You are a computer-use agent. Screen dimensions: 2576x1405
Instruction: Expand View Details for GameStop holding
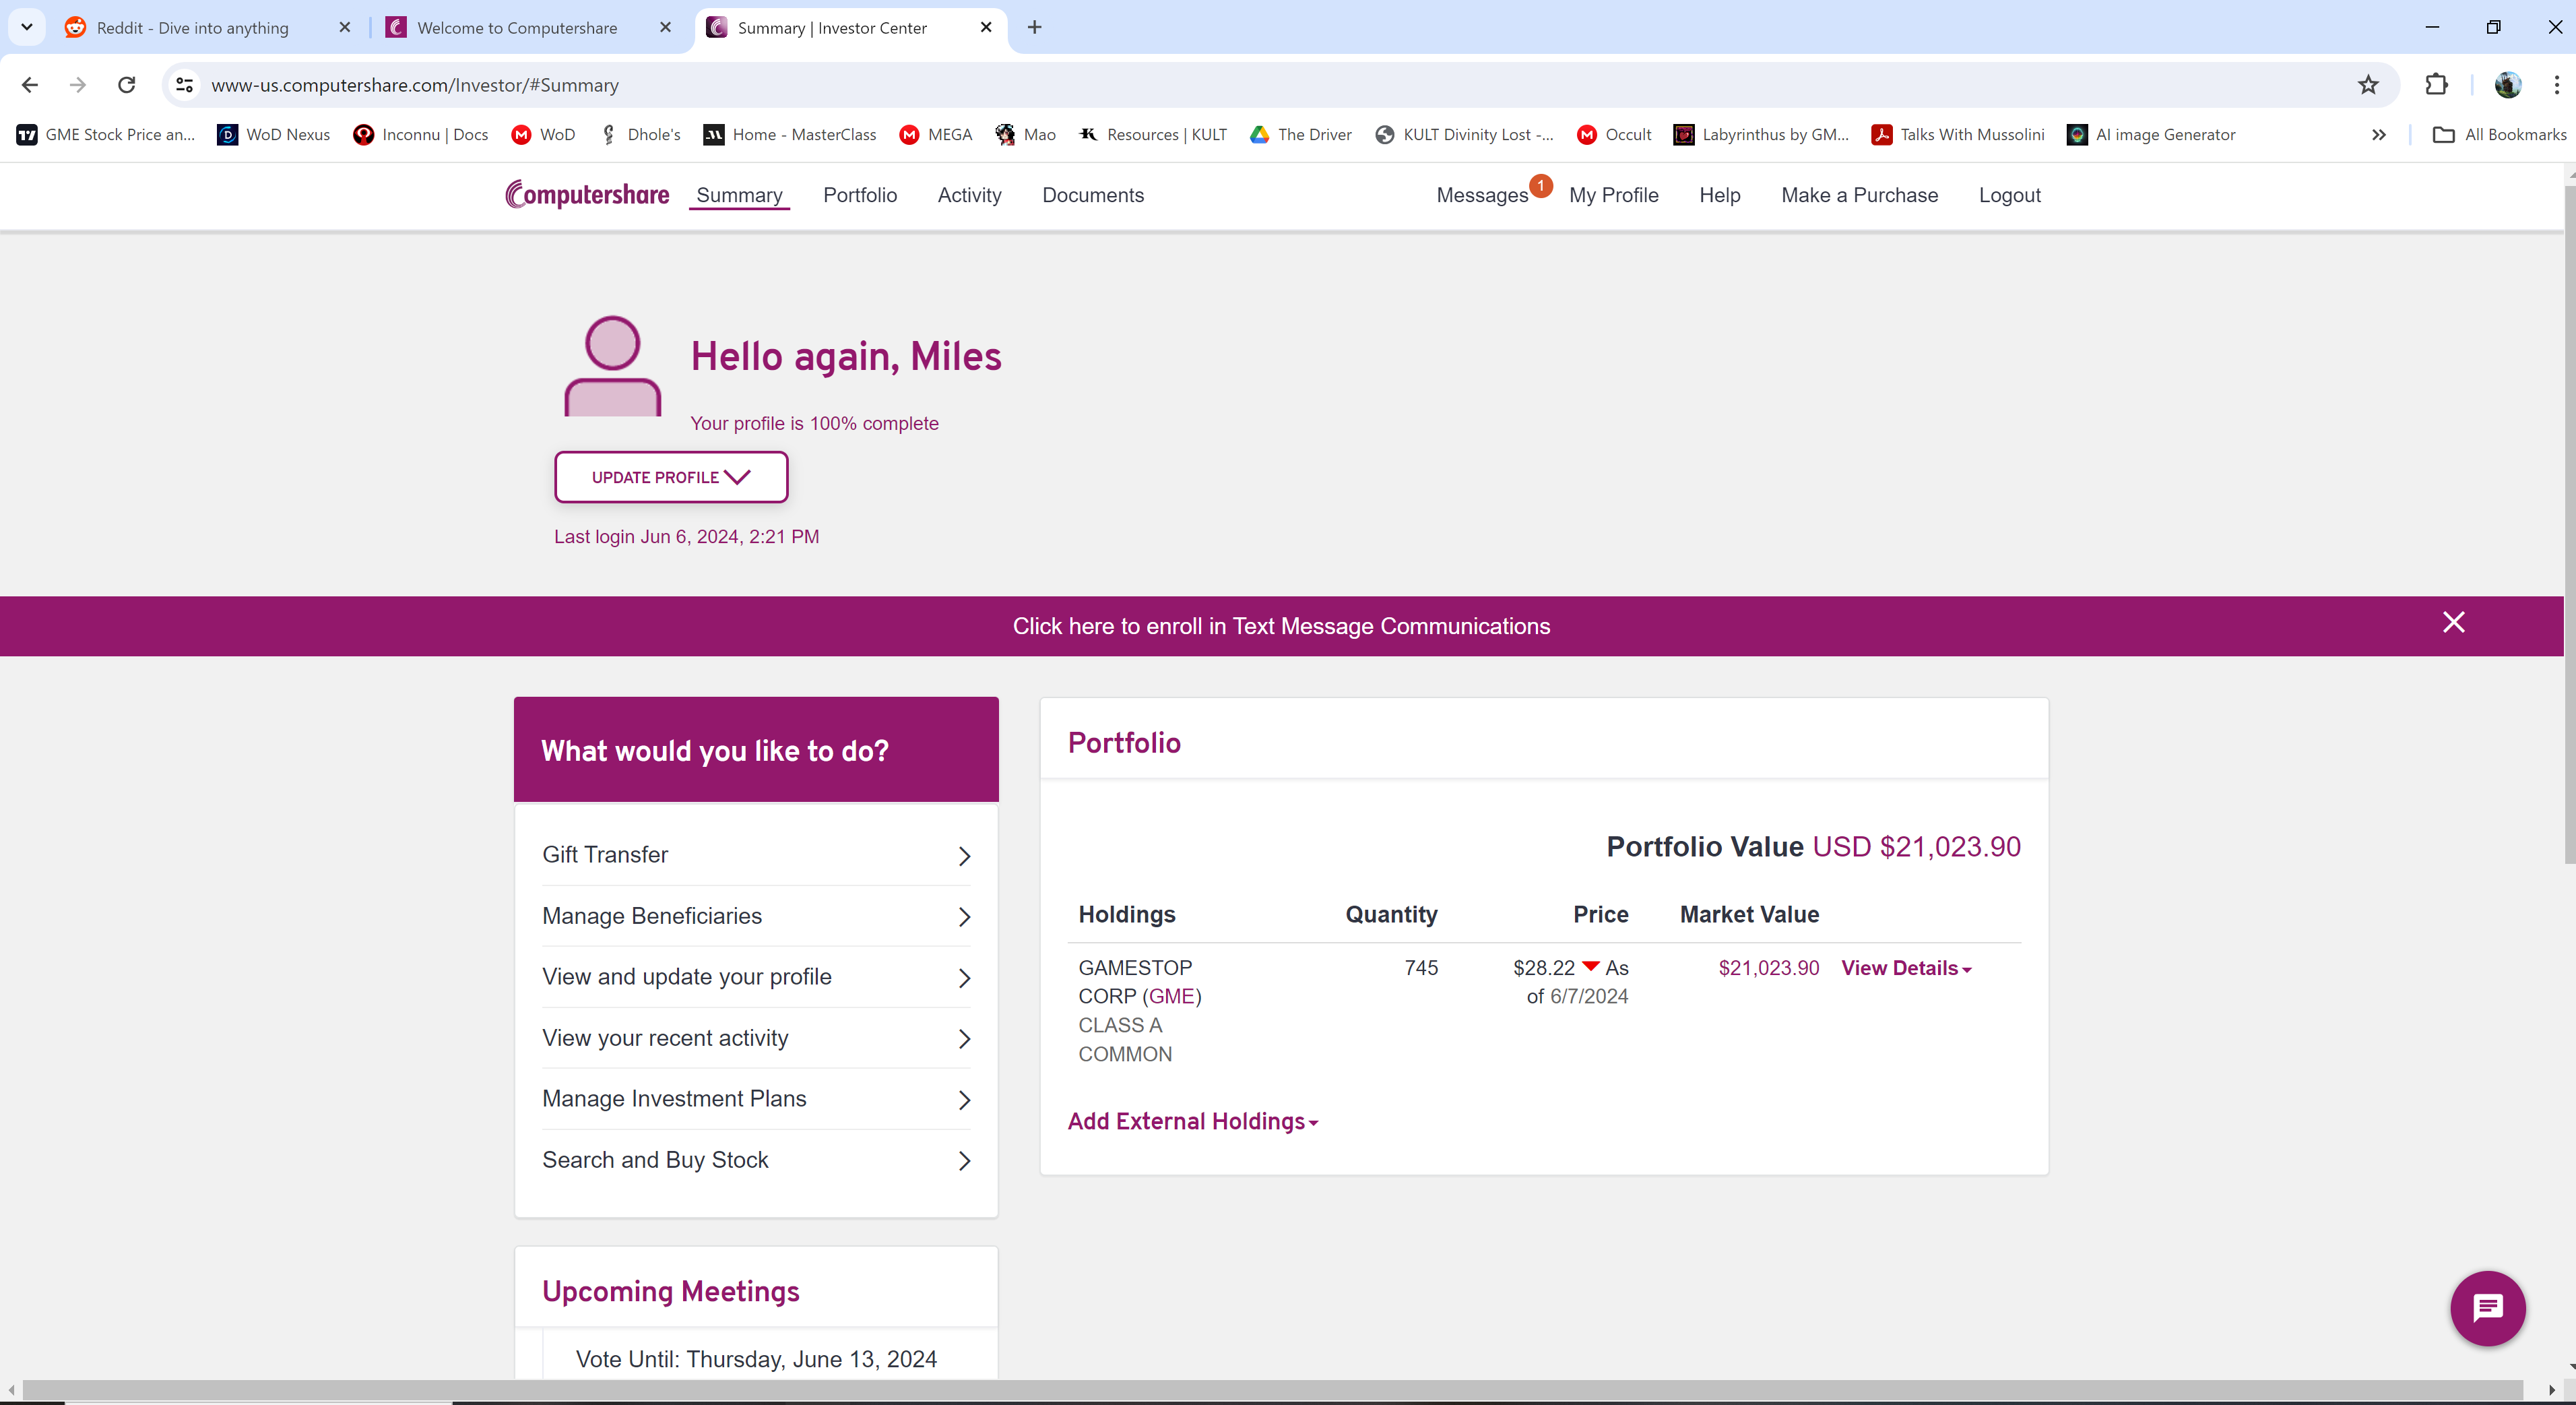click(1906, 968)
